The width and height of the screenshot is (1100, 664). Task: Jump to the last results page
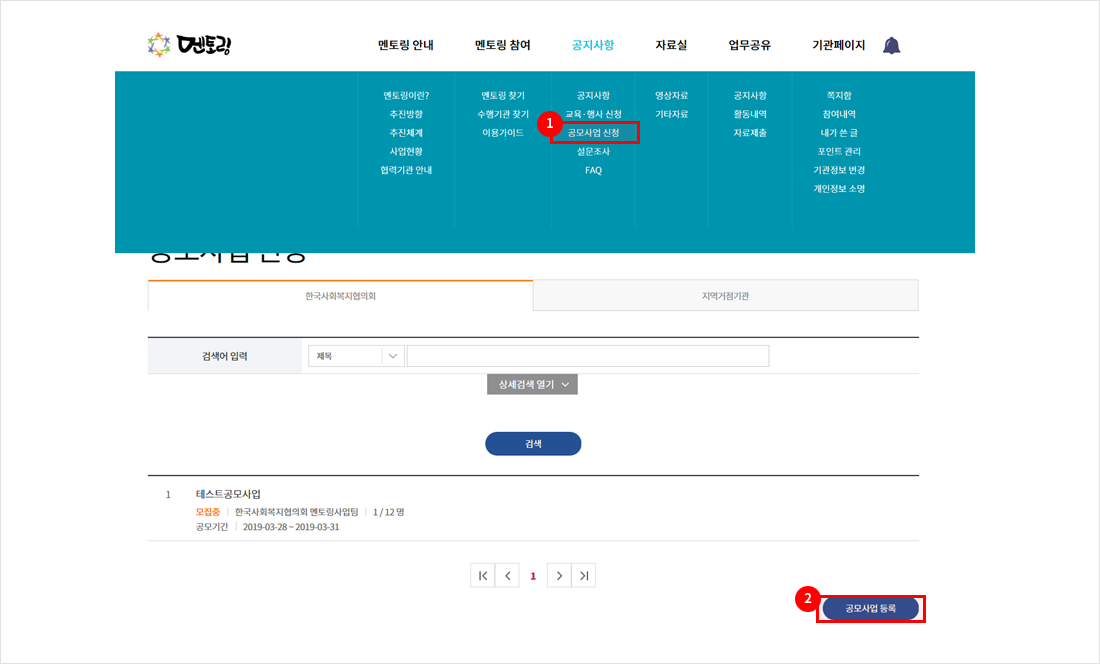pos(584,575)
